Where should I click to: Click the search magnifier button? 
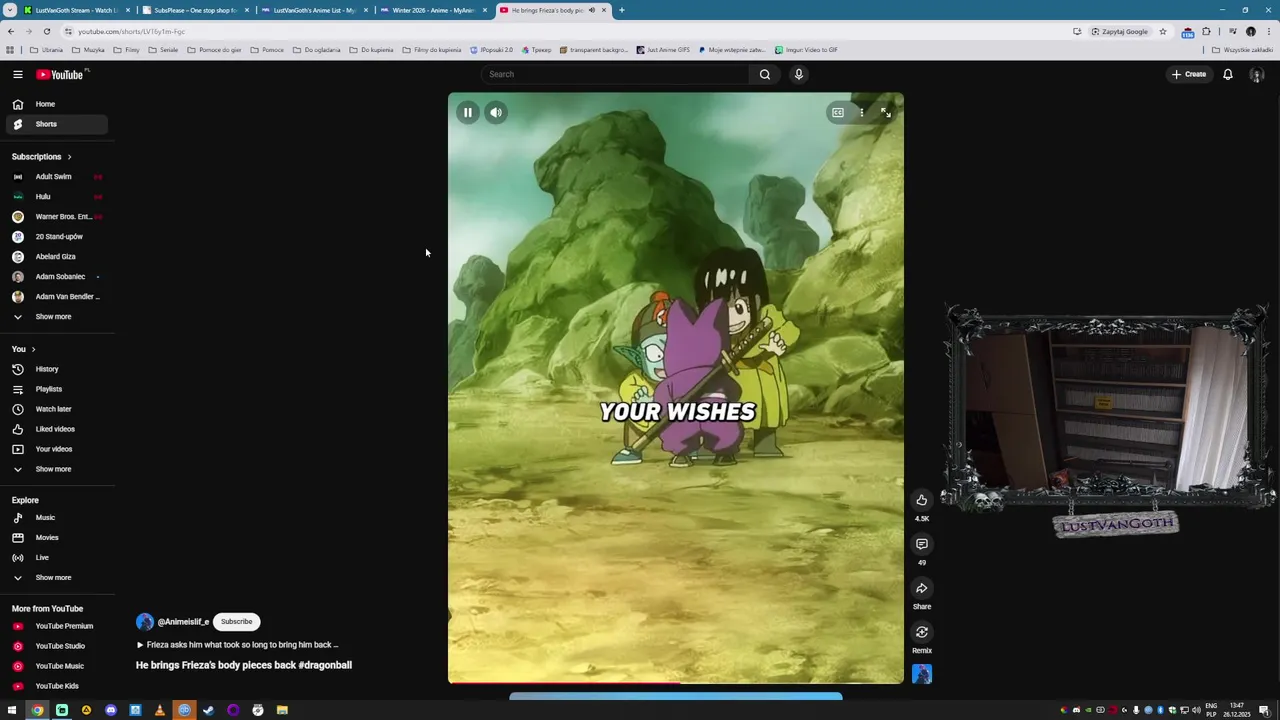(x=765, y=74)
